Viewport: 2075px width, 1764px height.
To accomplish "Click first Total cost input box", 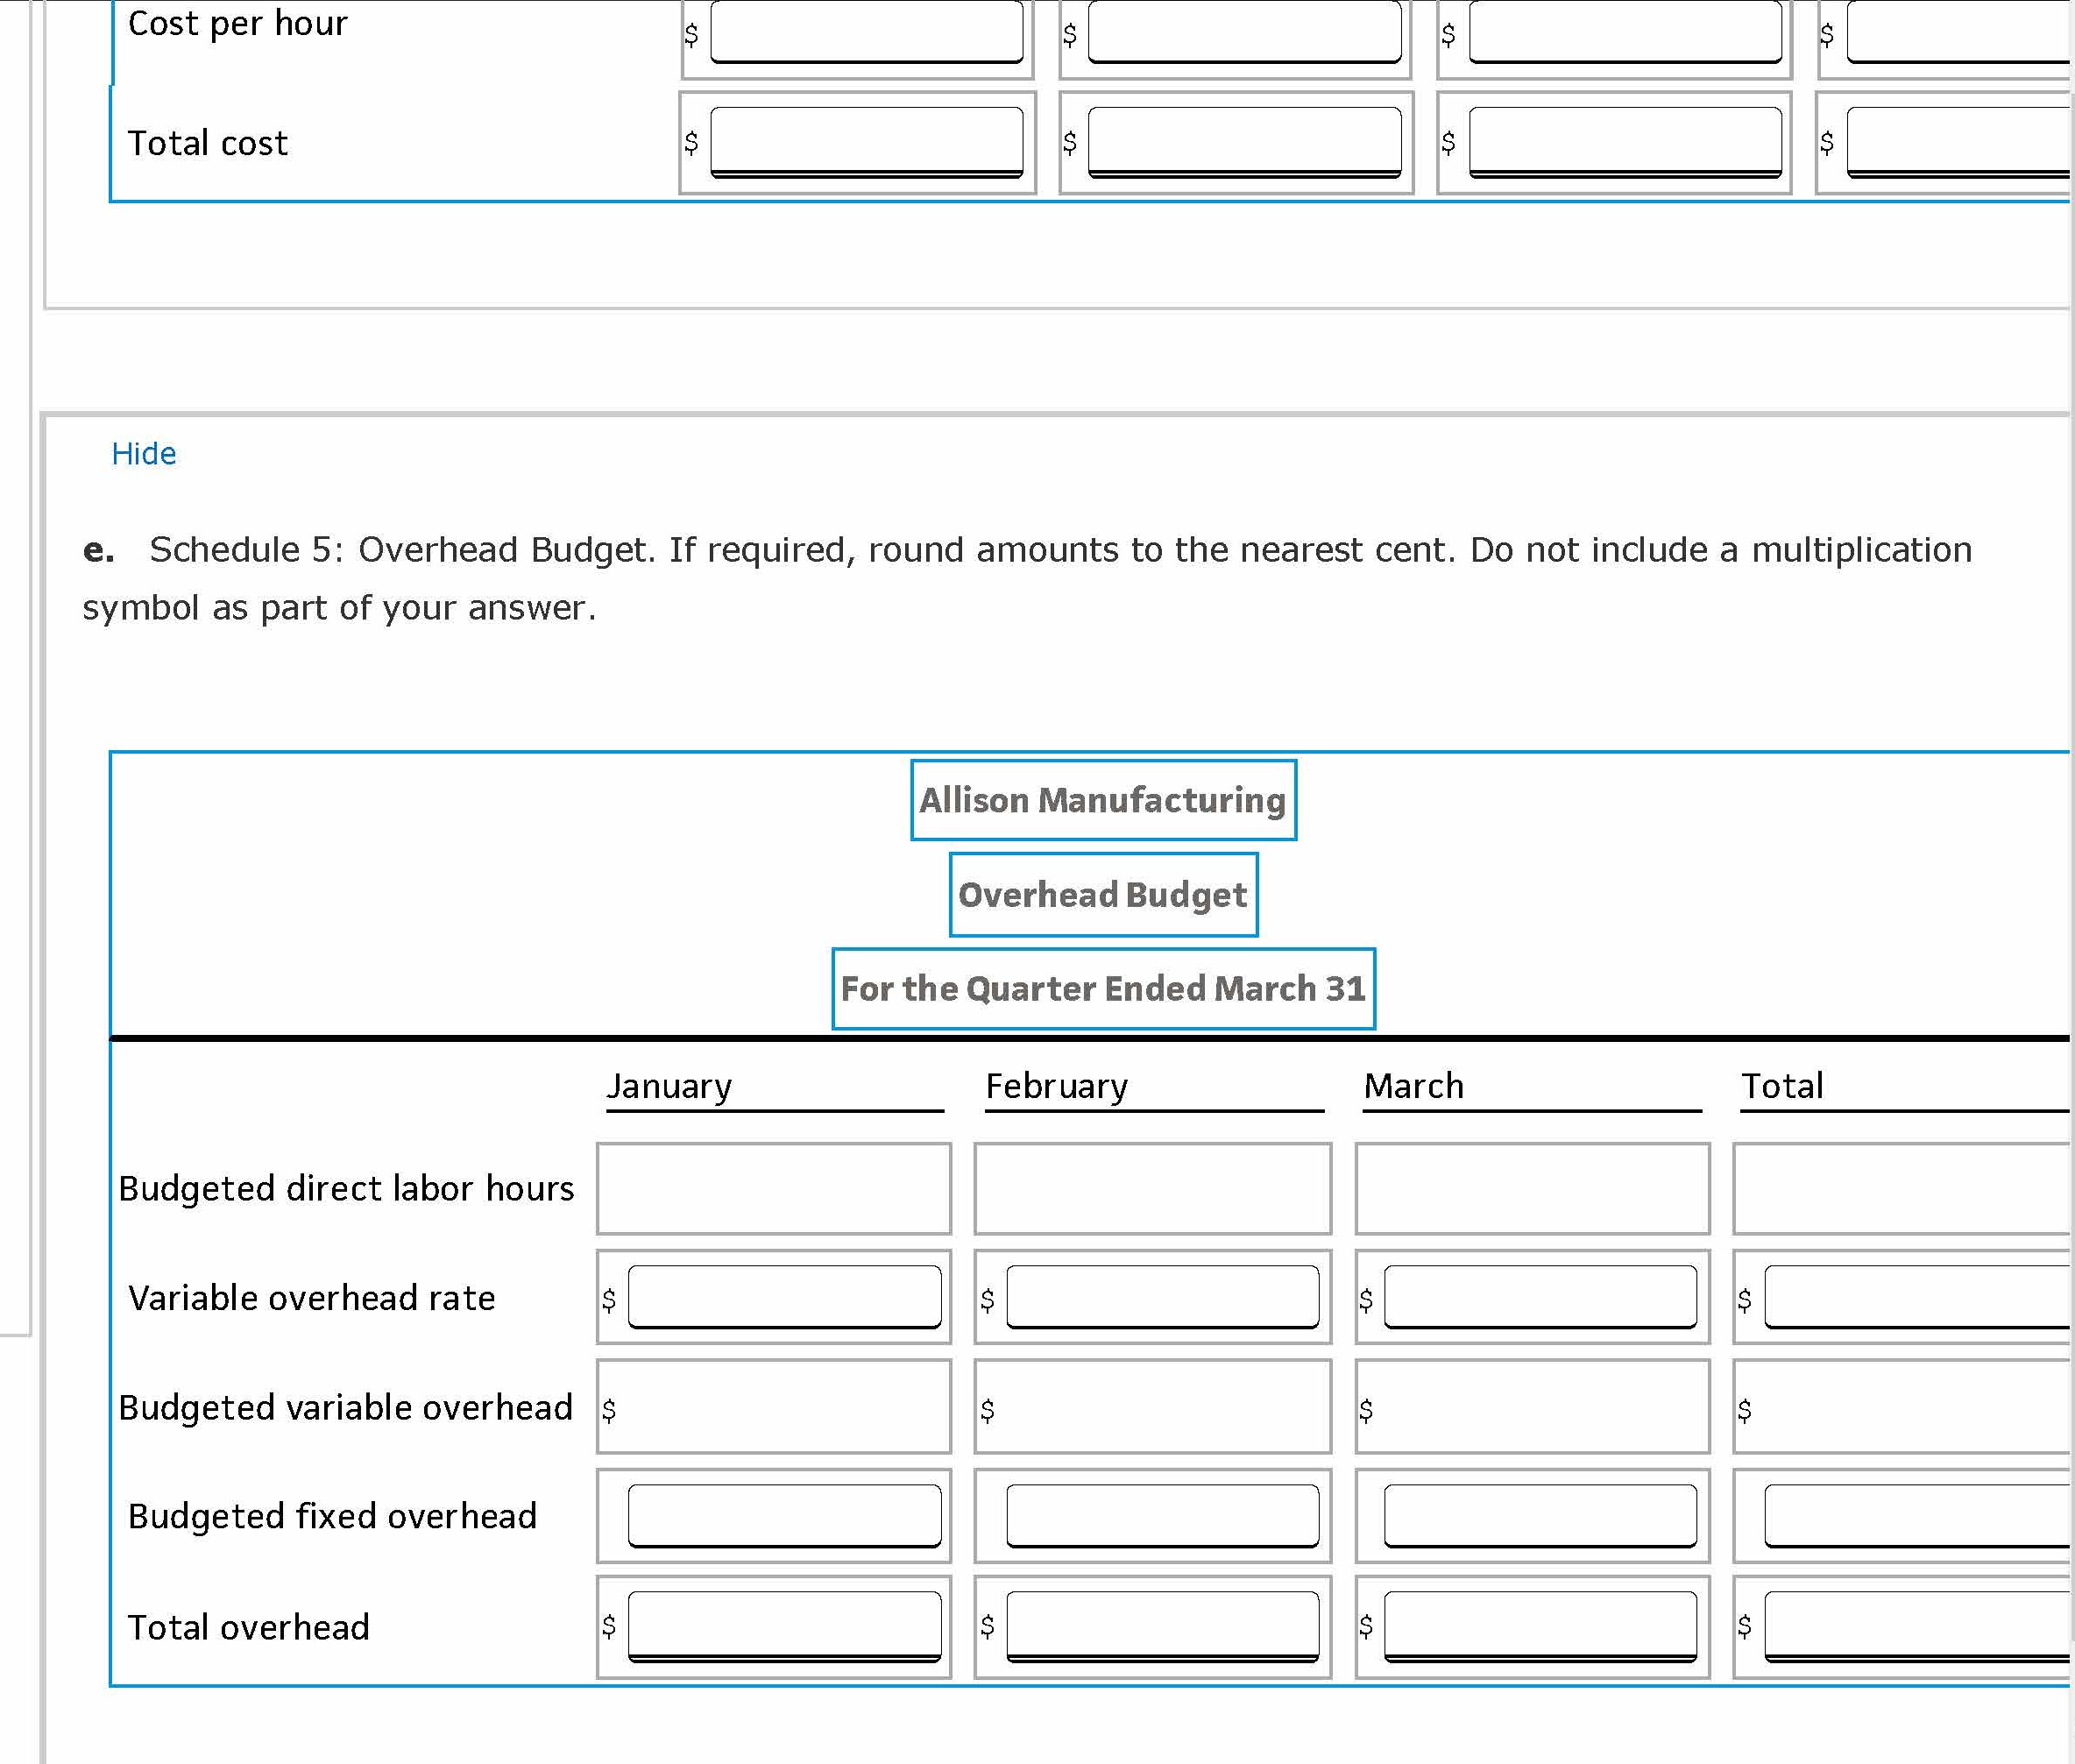I will click(x=866, y=140).
